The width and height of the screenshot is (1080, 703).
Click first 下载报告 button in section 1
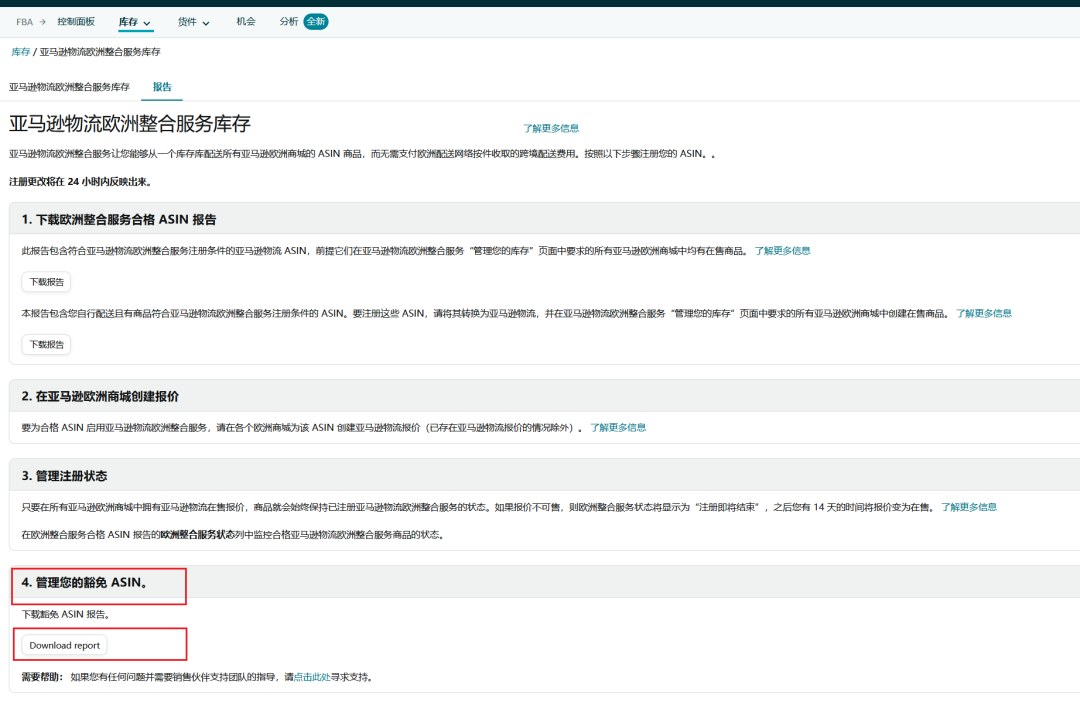[46, 282]
